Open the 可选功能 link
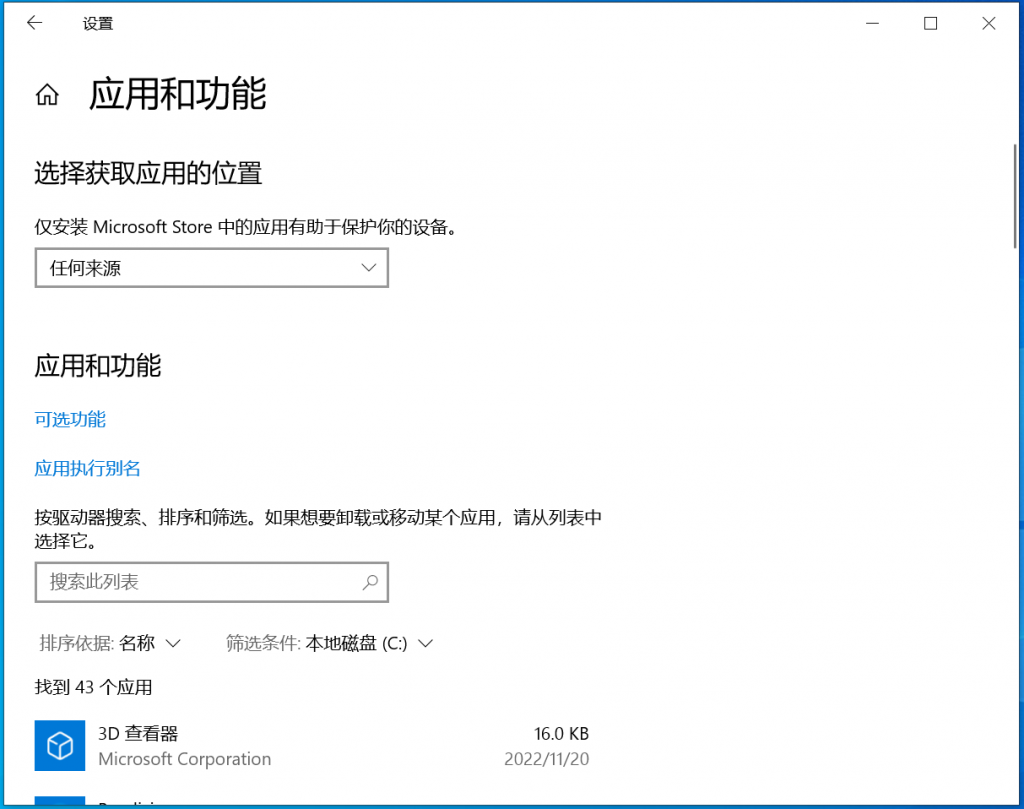This screenshot has width=1024, height=809. [70, 419]
